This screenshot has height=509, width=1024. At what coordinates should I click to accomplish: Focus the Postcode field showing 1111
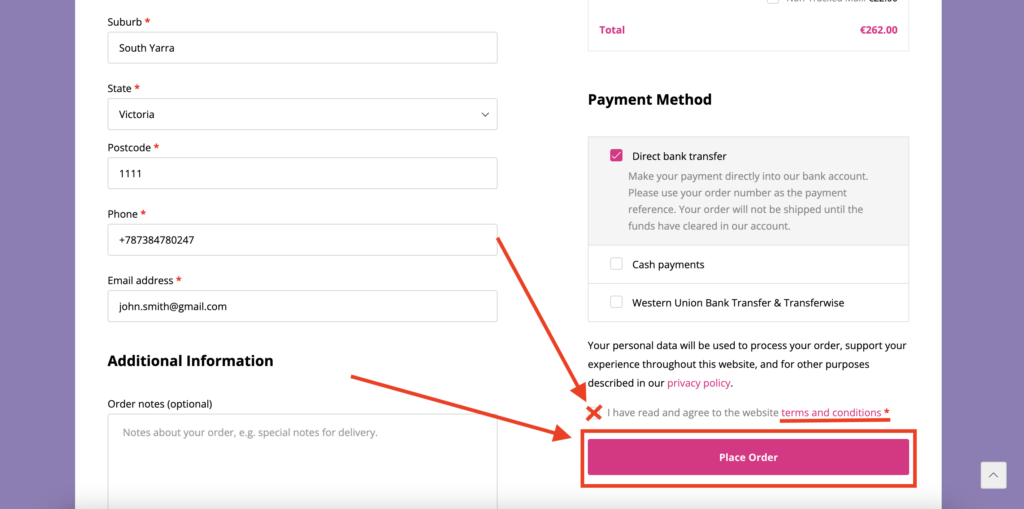(302, 173)
